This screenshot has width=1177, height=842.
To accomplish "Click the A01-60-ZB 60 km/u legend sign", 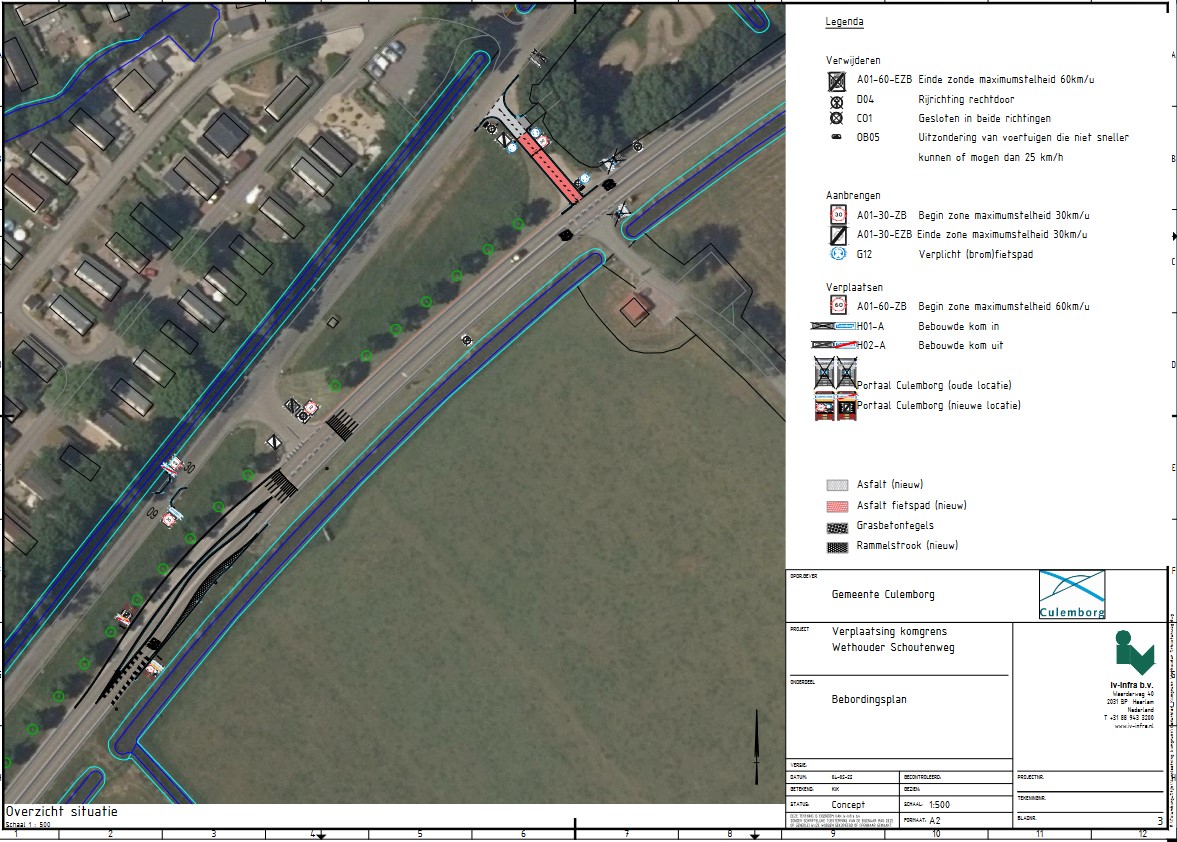I will coord(836,306).
